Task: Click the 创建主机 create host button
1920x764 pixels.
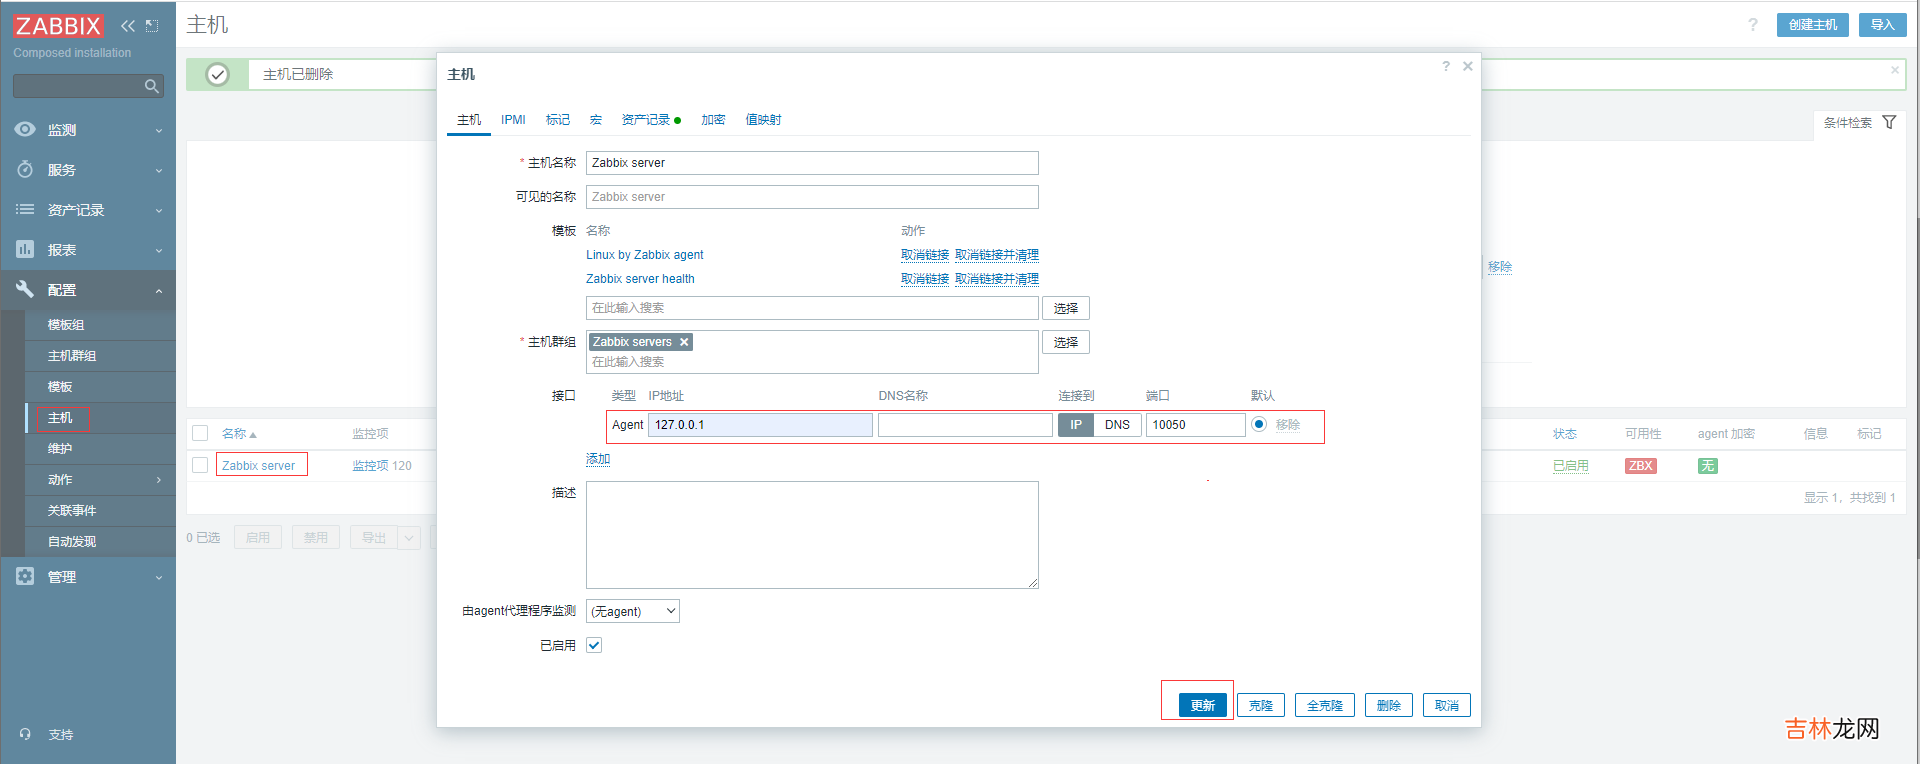Action: 1813,25
